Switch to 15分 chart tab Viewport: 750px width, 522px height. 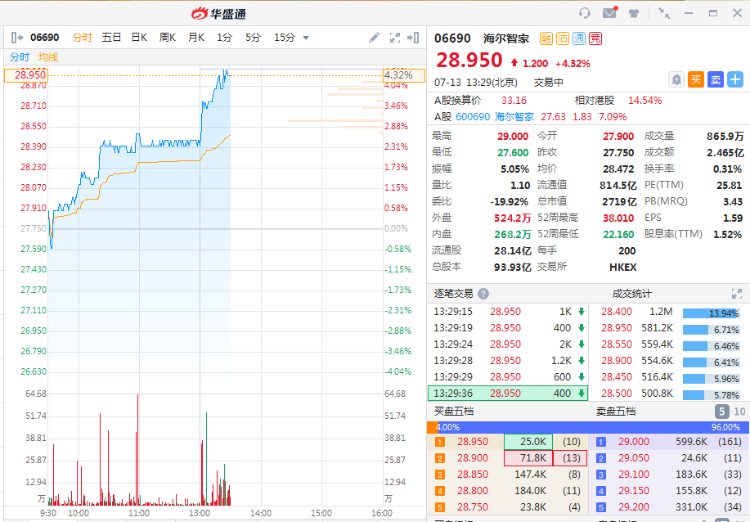click(x=284, y=37)
